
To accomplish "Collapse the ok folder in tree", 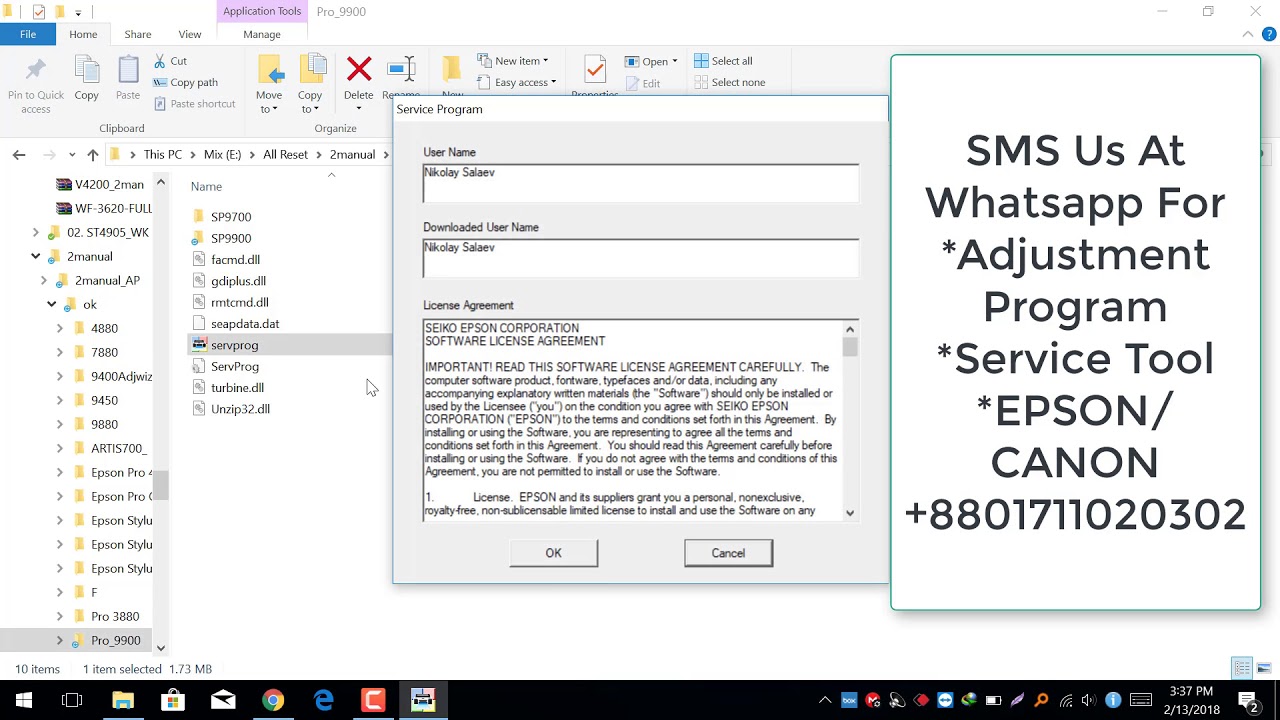I will click(51, 304).
